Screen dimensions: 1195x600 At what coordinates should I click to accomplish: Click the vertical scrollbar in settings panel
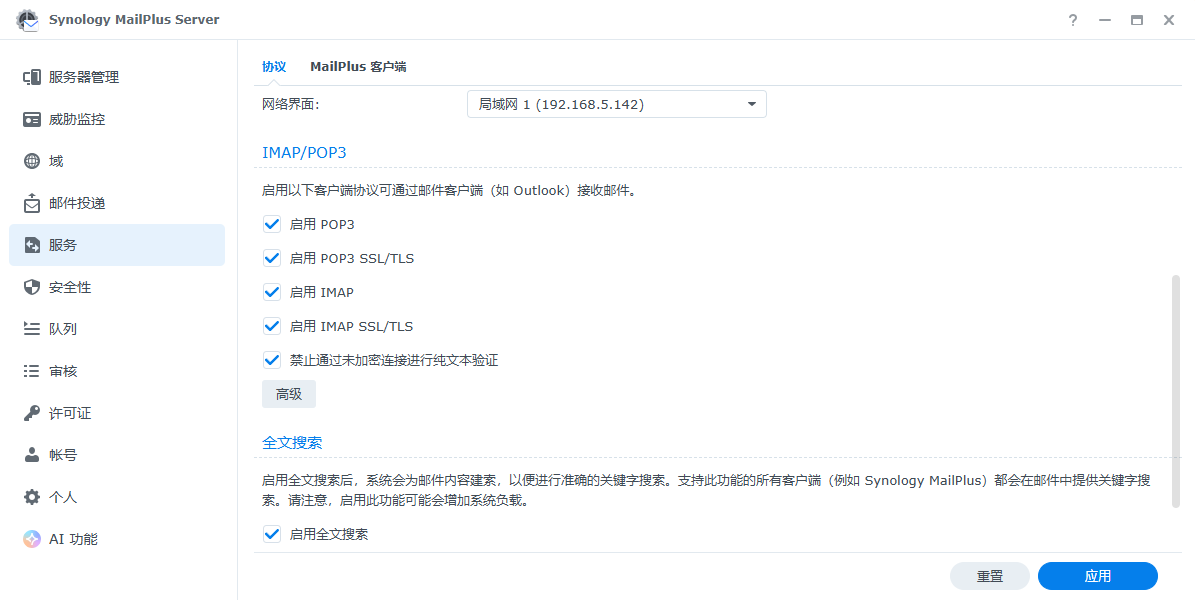click(1176, 392)
